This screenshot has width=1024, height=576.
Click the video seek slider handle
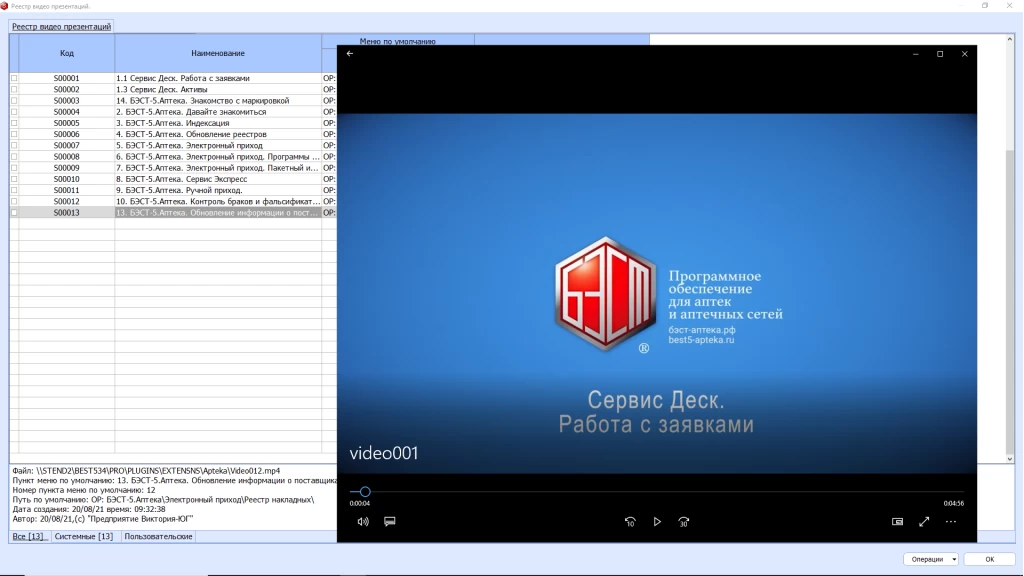[365, 492]
